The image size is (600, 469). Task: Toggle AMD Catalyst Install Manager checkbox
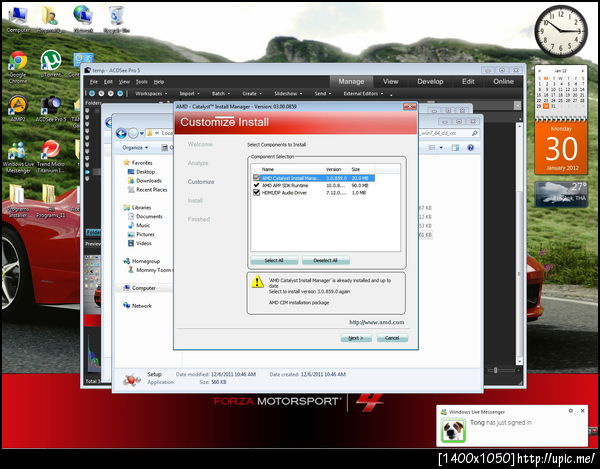[256, 178]
